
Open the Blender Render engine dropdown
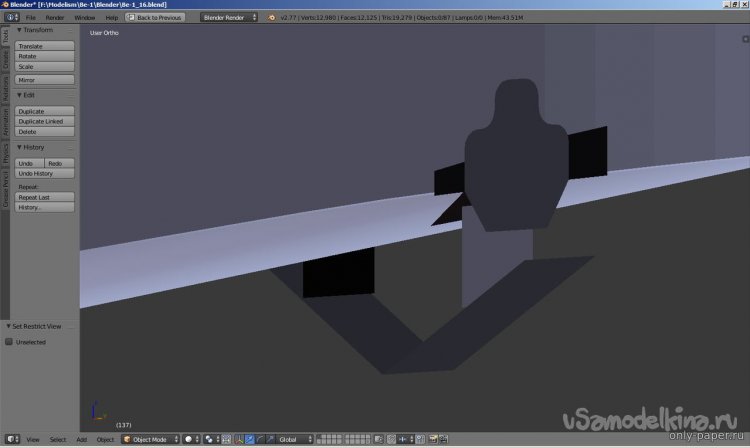point(228,18)
